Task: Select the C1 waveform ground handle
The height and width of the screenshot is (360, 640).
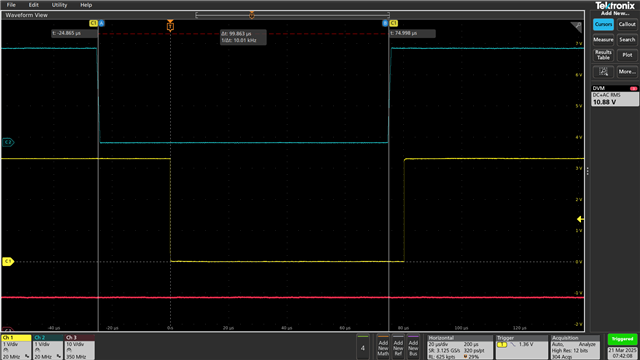Action: coord(8,262)
